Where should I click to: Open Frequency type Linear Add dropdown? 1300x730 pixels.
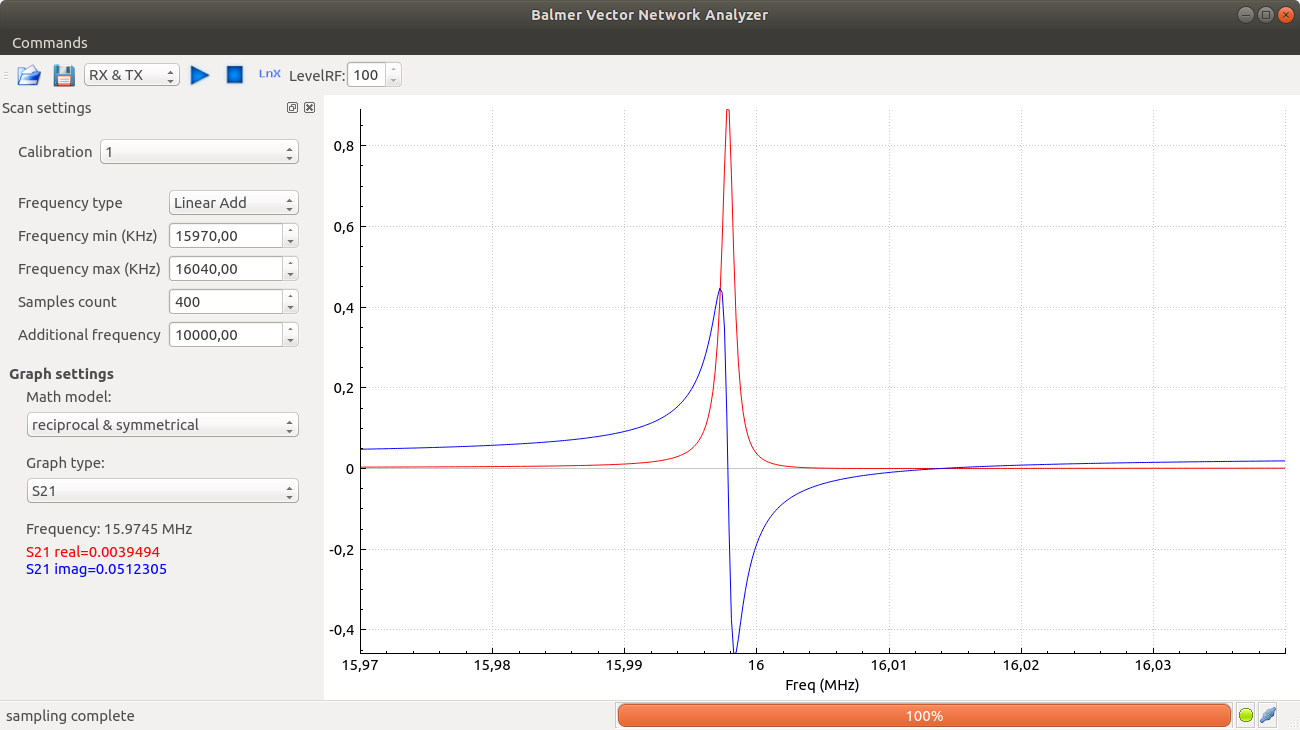tap(234, 203)
